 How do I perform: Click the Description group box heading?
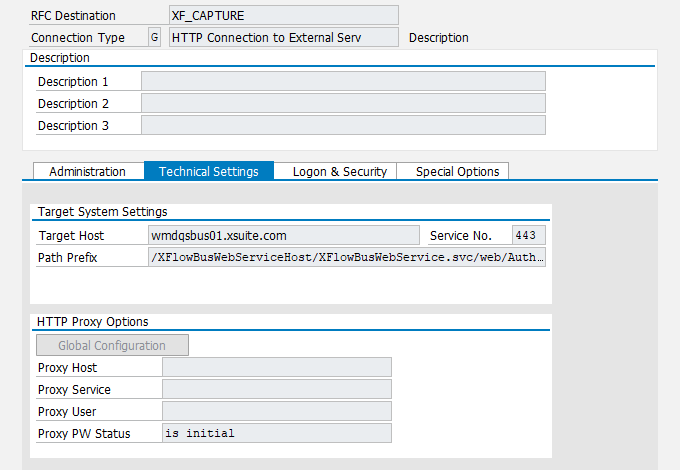(59, 58)
